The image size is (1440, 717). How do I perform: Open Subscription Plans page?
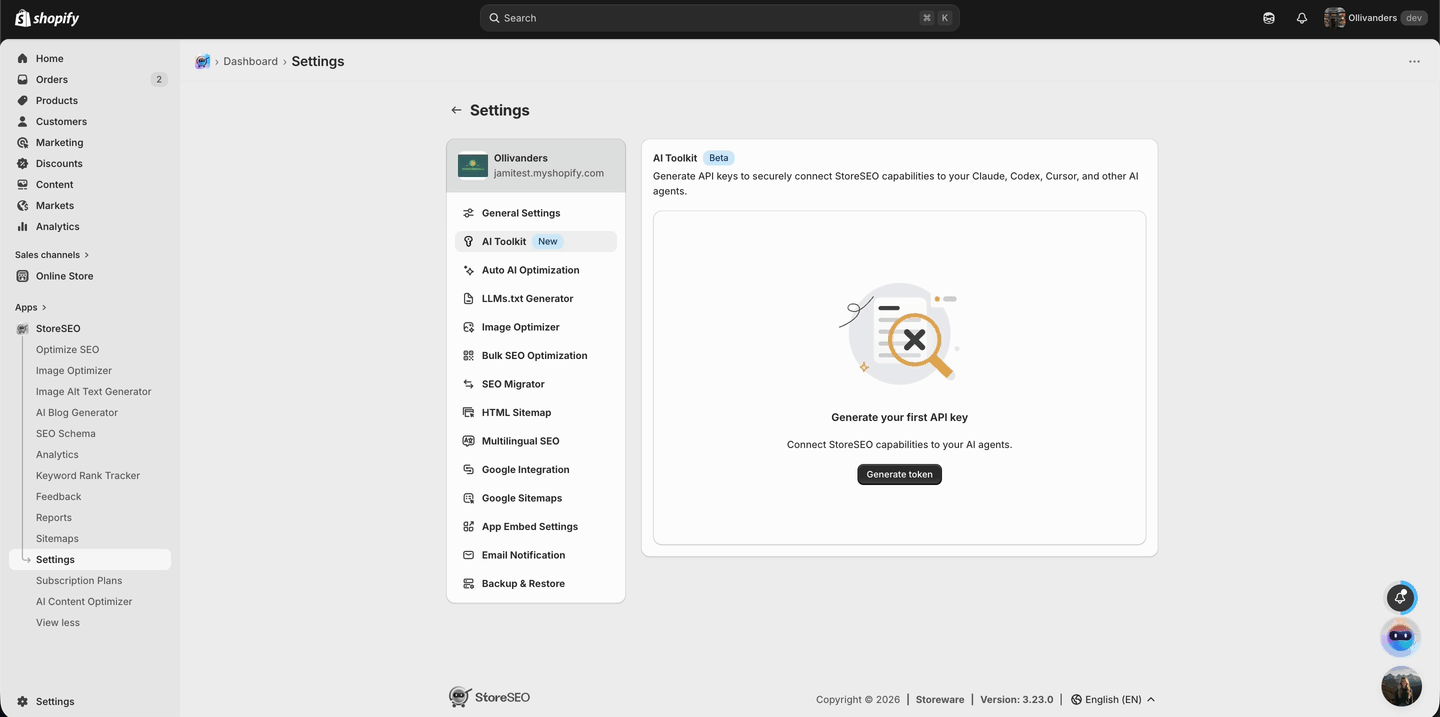pos(79,580)
